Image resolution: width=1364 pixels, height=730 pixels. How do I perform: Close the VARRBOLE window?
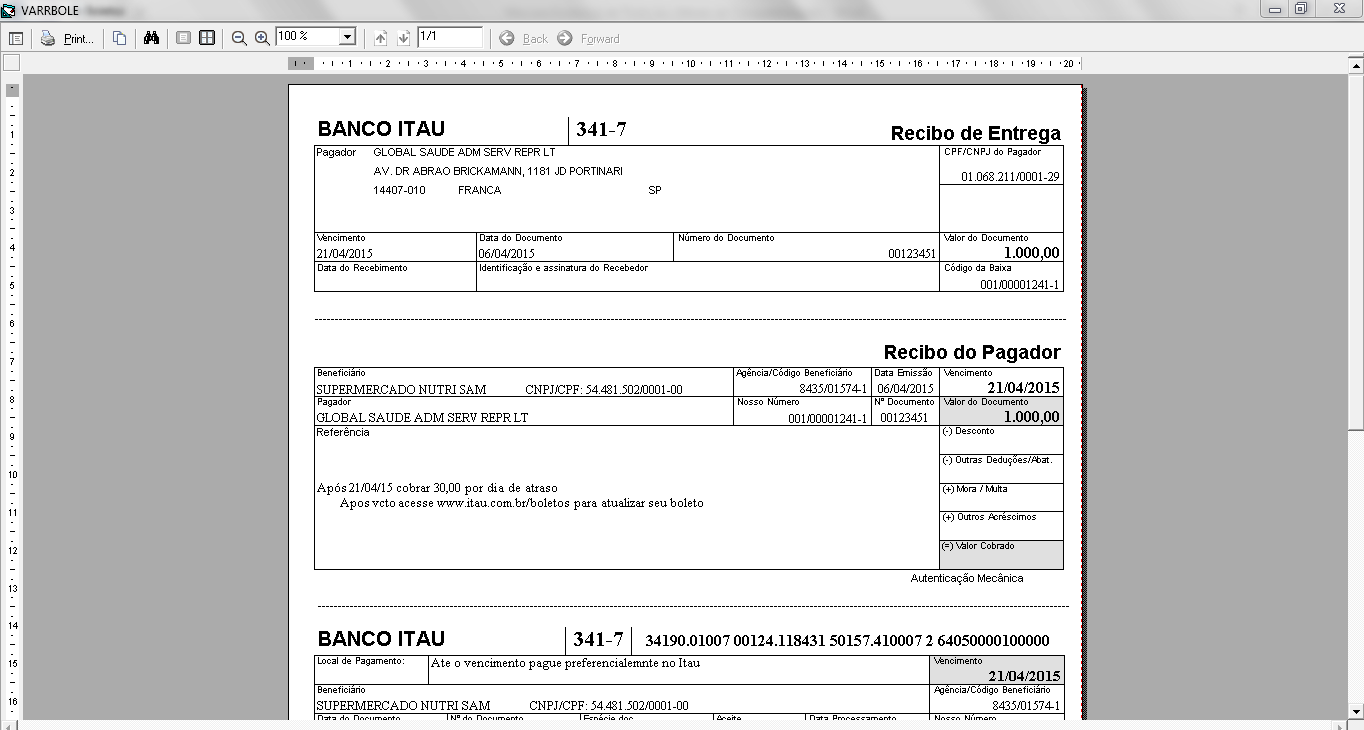(1338, 8)
